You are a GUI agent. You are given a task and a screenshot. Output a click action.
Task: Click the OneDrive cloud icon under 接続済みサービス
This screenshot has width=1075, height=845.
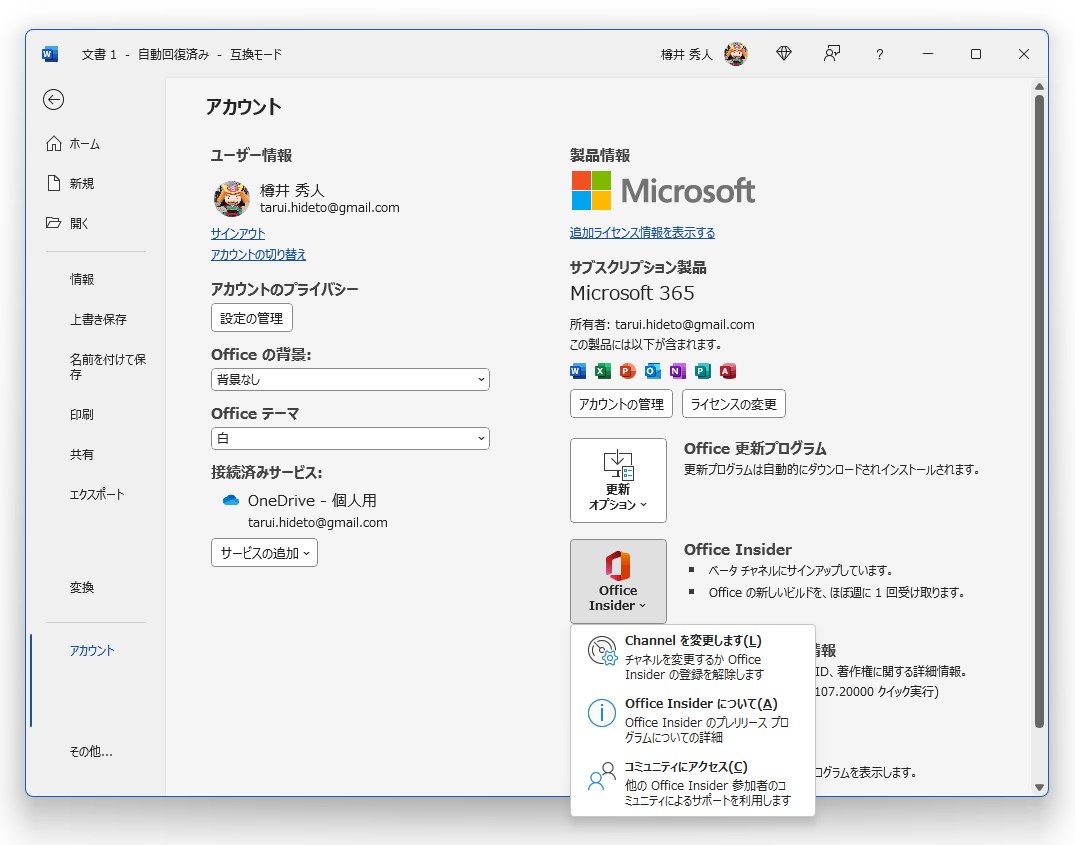(231, 500)
